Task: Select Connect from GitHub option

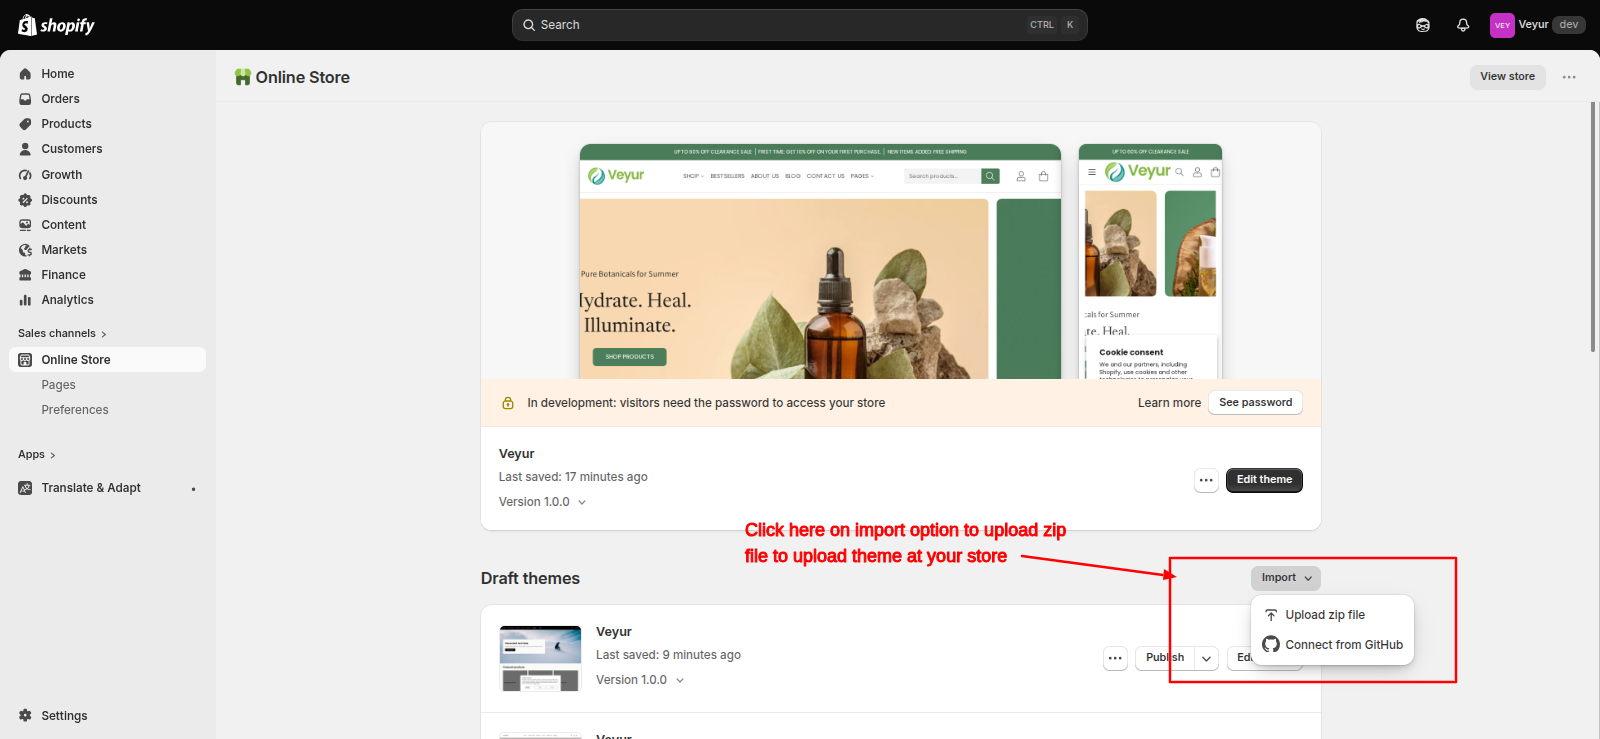Action: coord(1332,645)
